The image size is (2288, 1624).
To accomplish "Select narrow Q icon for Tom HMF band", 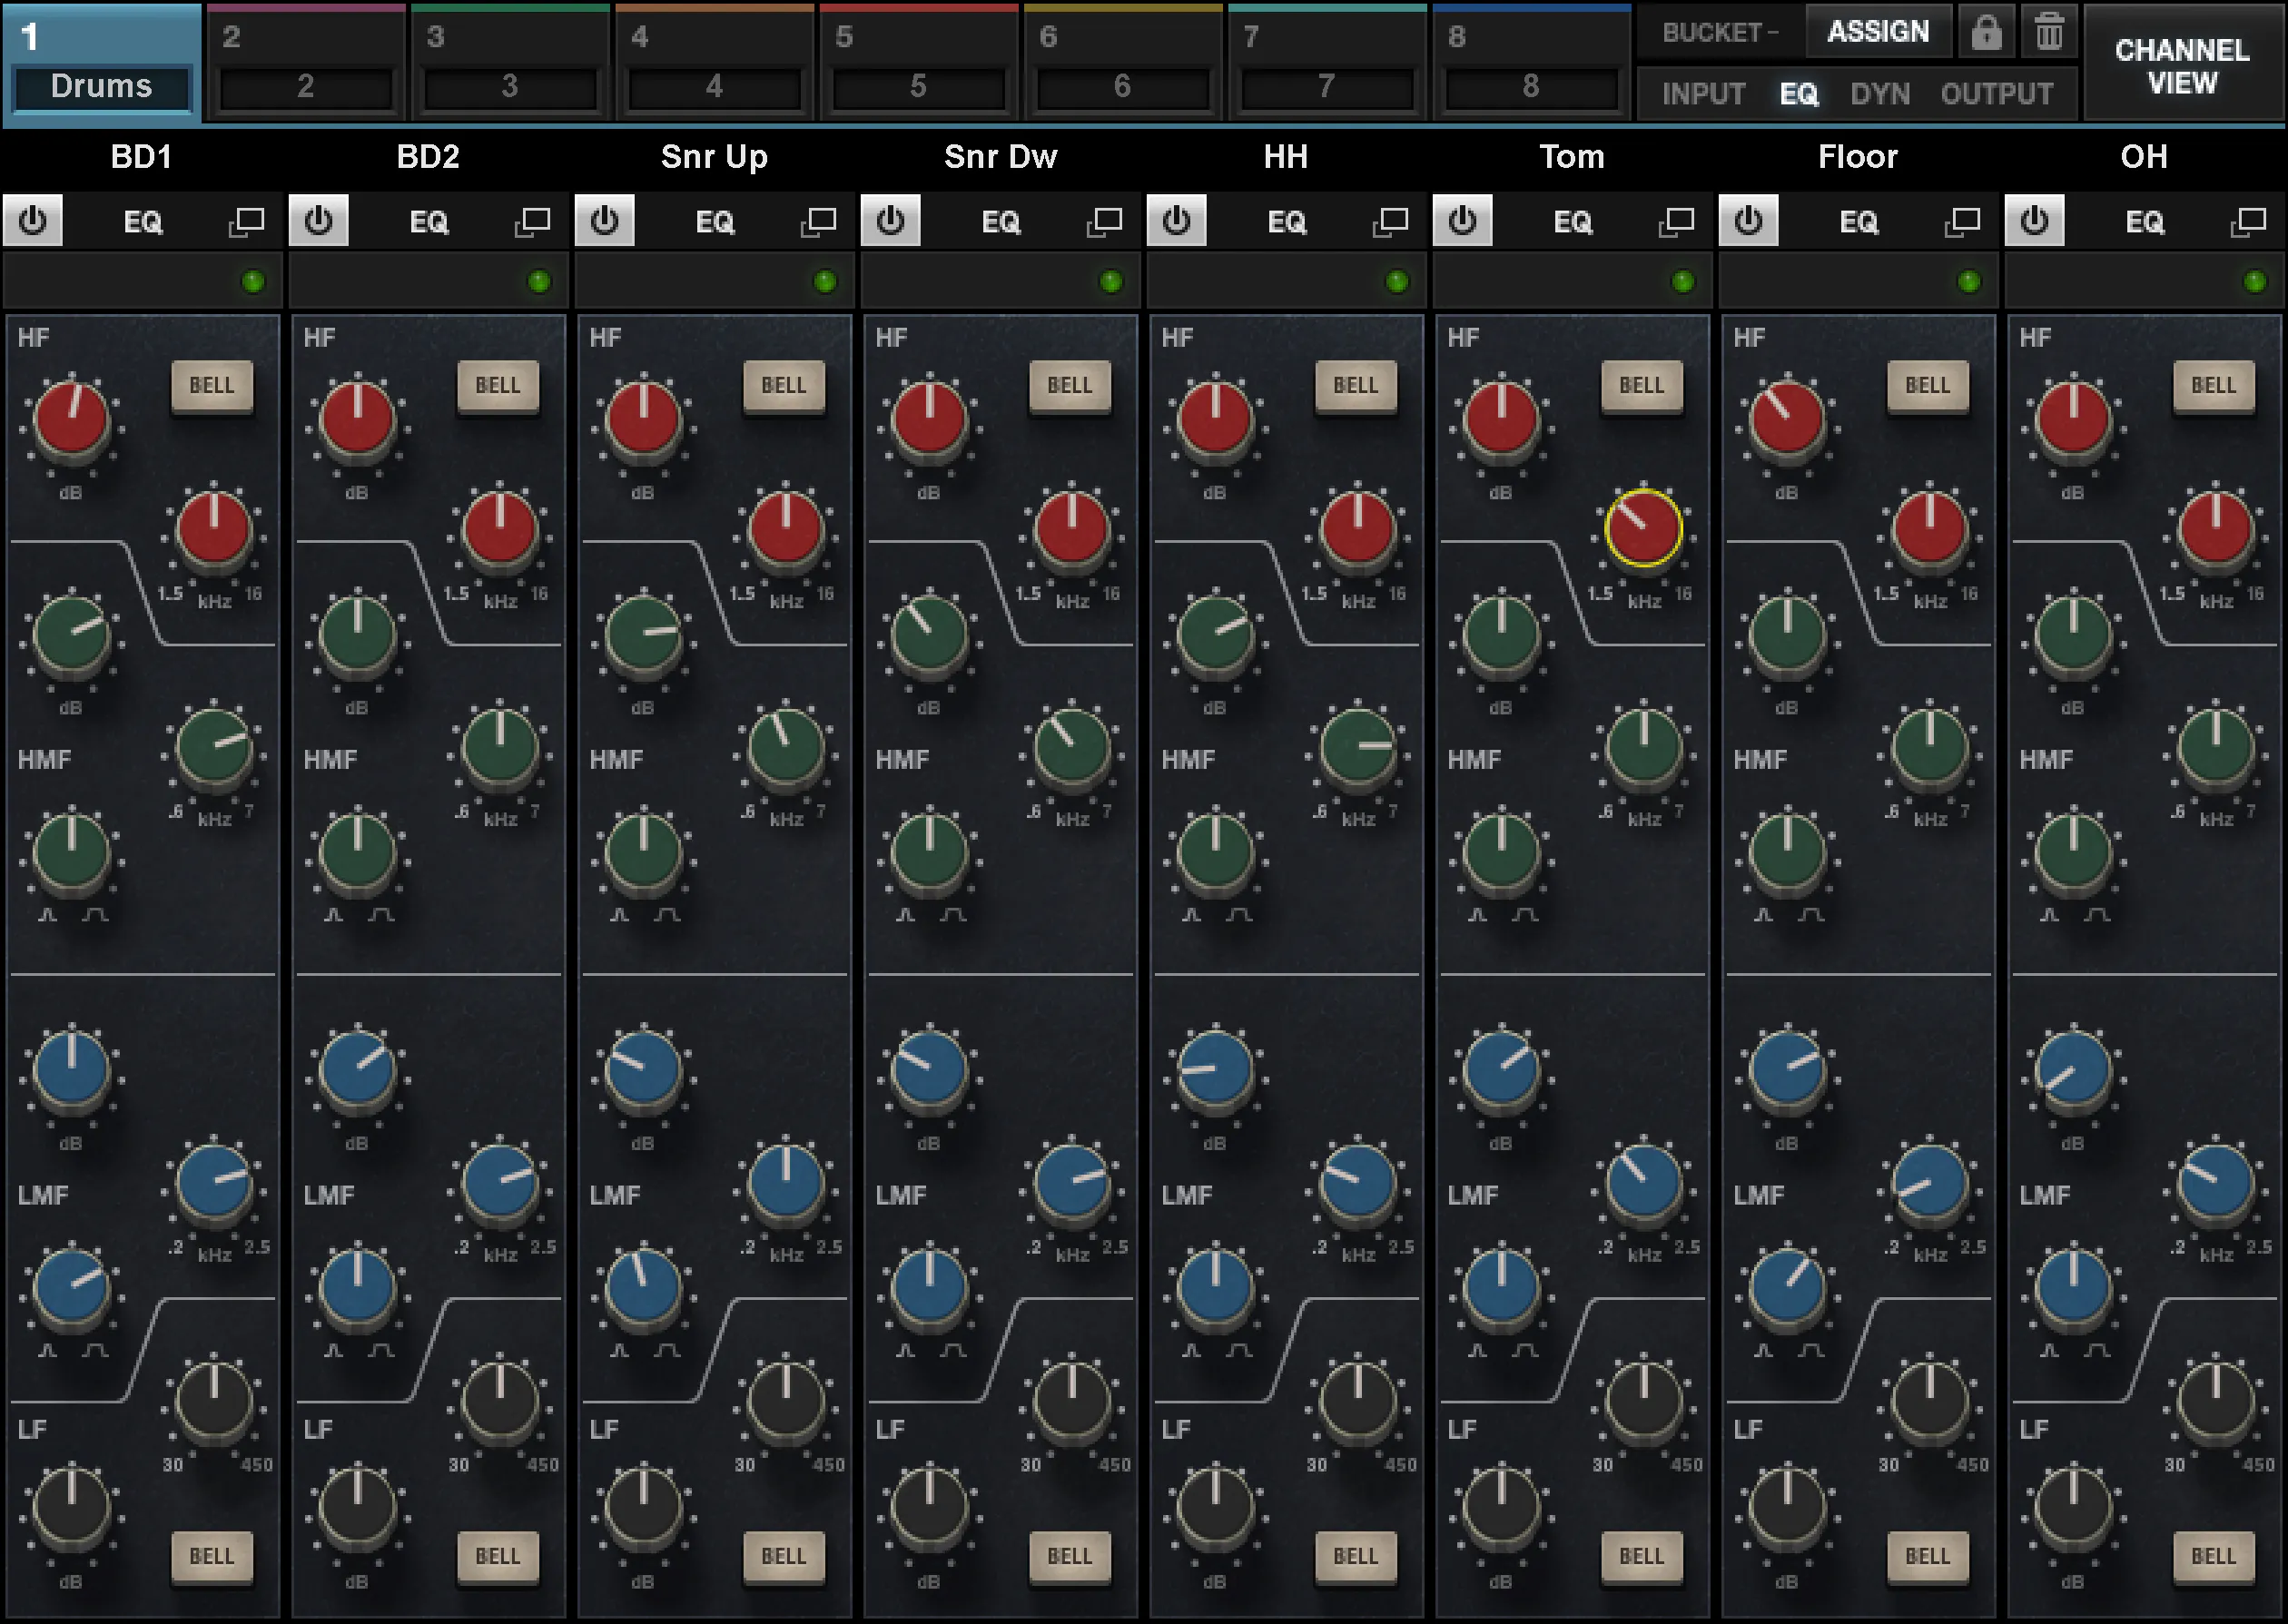I will point(1477,915).
